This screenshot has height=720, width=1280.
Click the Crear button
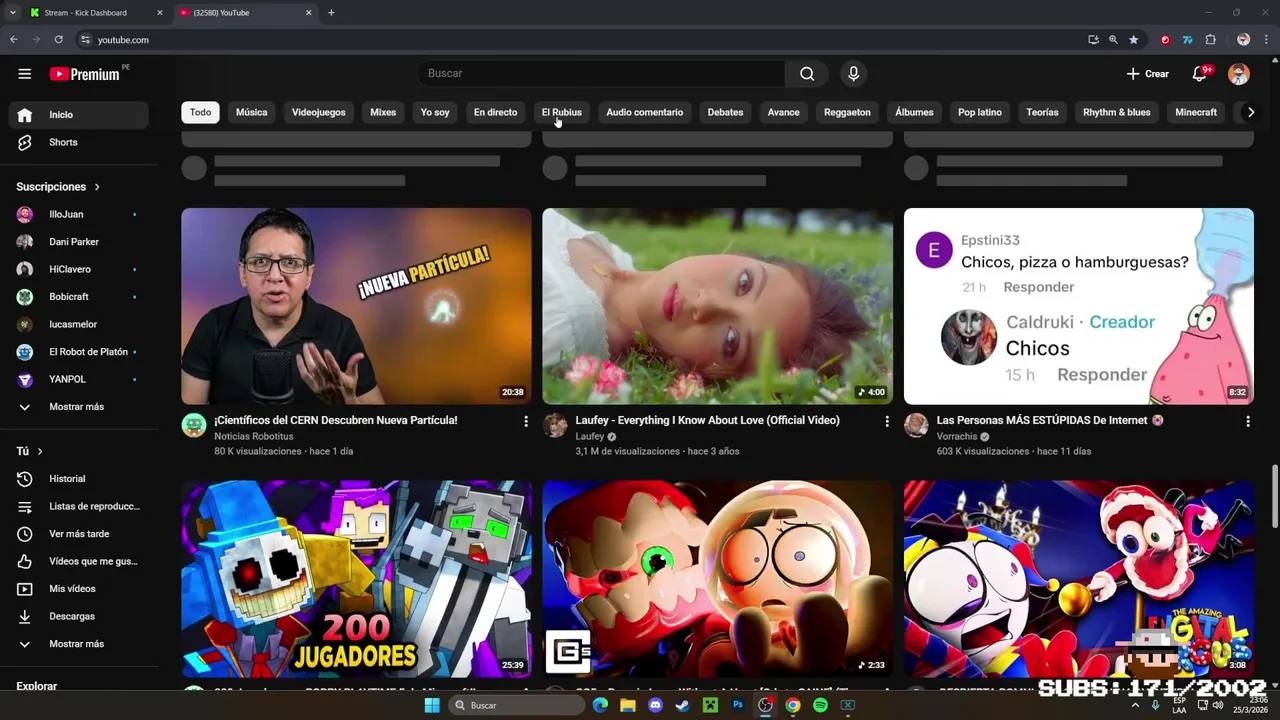click(x=1147, y=74)
